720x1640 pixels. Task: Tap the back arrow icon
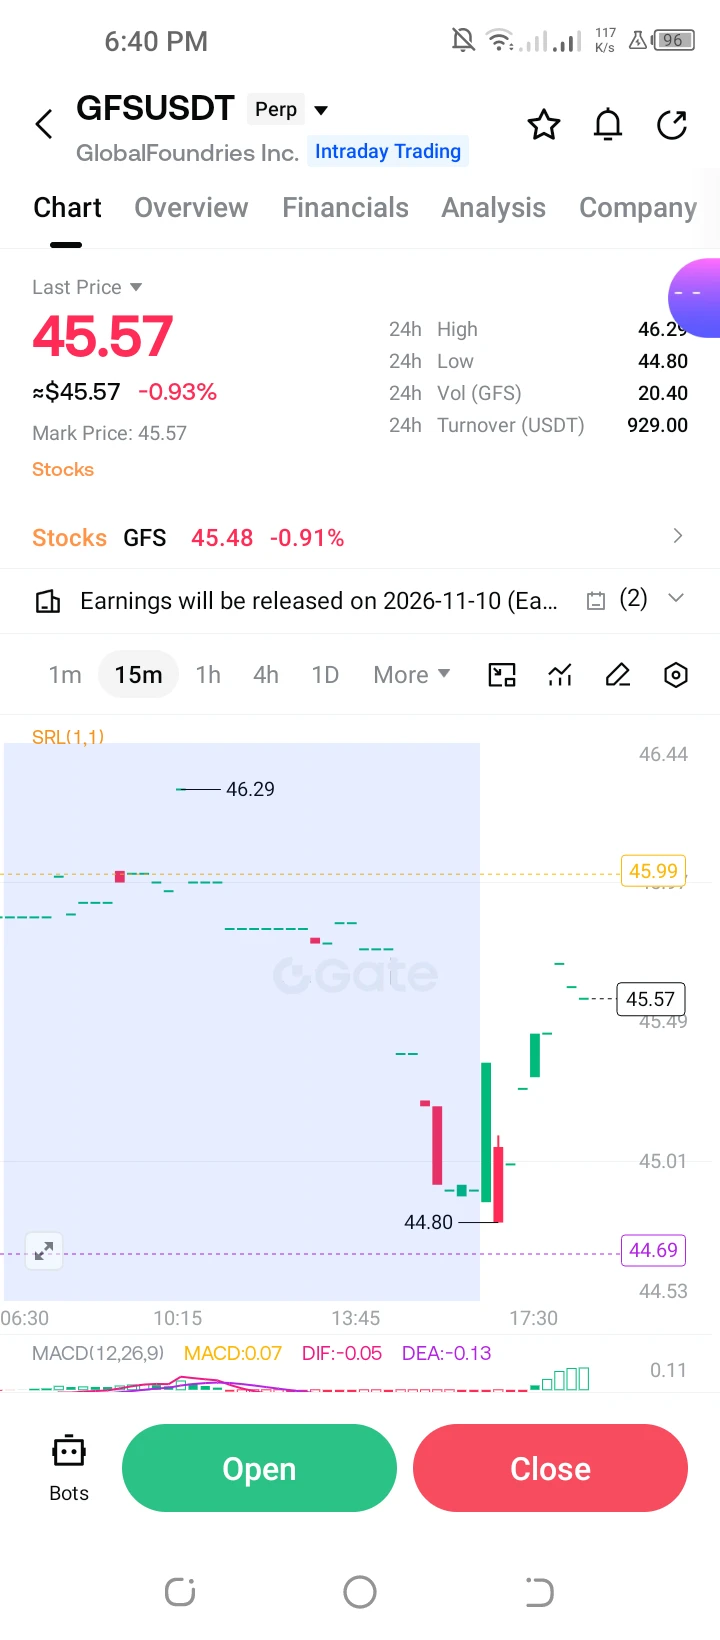pyautogui.click(x=44, y=125)
